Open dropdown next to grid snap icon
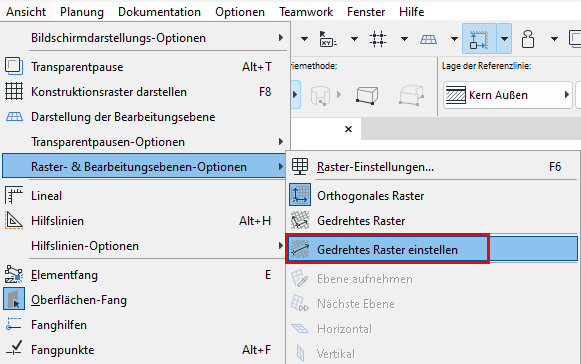Viewport: 581px width, 364px height. [404, 39]
